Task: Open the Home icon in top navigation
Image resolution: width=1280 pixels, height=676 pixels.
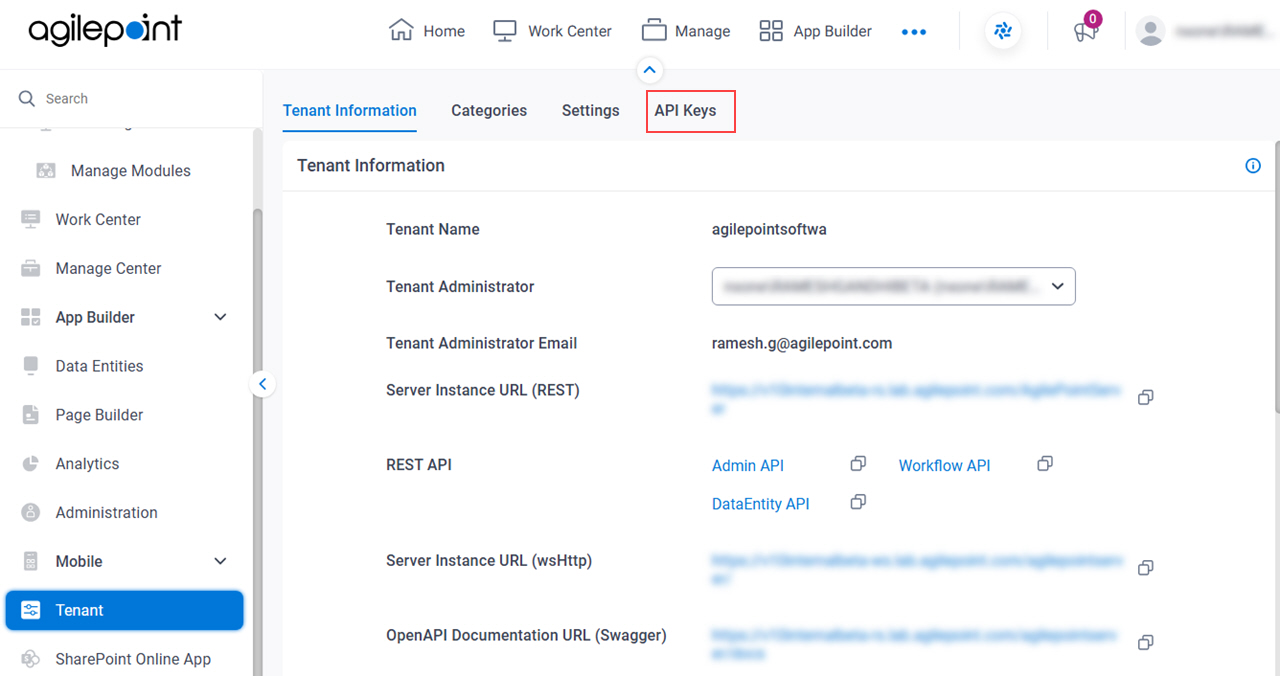Action: [x=401, y=31]
